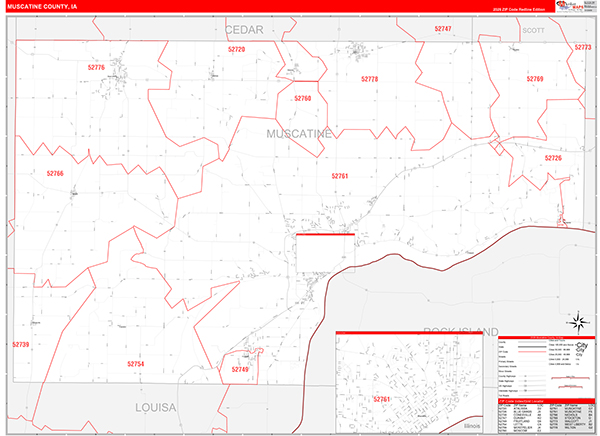Click ZIP code 52776 label
600x436 pixels.
click(96, 67)
